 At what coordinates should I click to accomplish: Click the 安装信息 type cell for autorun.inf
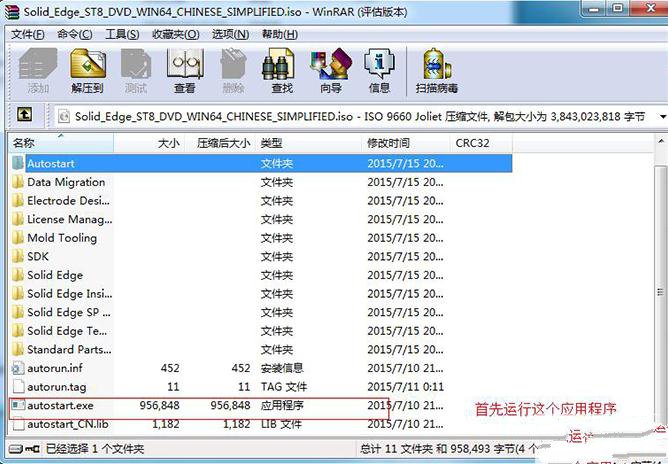[282, 368]
